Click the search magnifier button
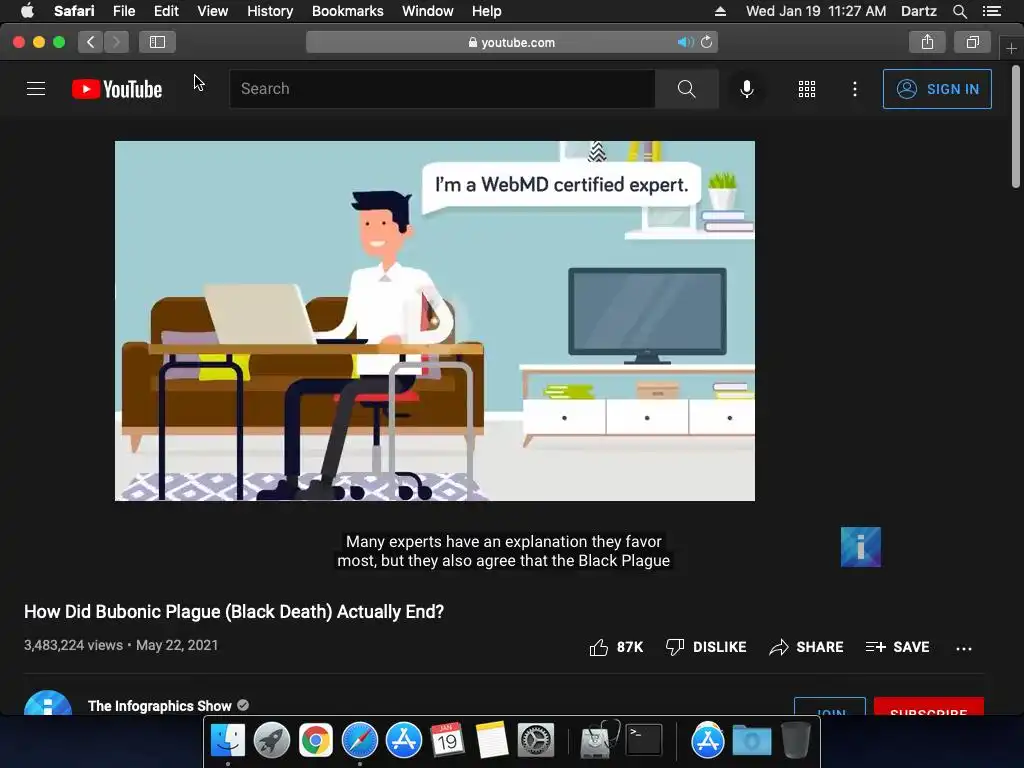1024x768 pixels. click(686, 89)
